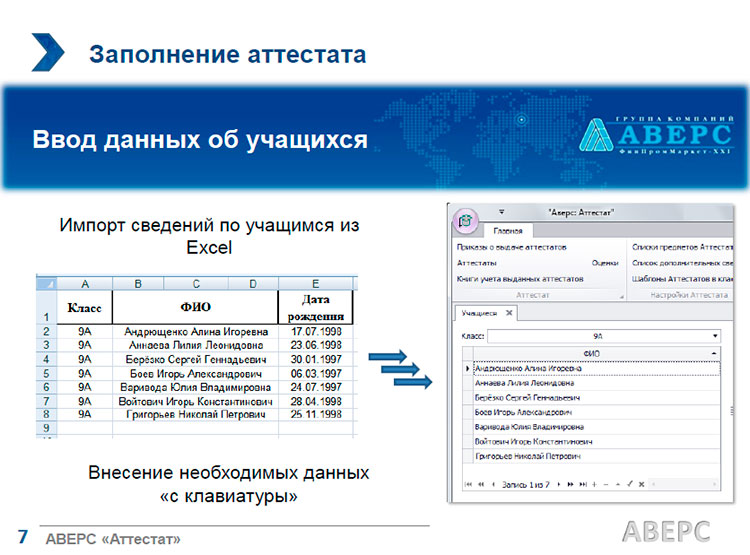Confirm edit with the checkmark button
Image resolution: width=750 pixels, height=555 pixels.
630,484
